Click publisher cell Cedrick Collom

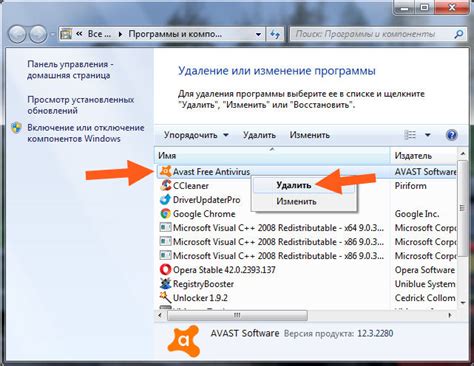pos(425,298)
